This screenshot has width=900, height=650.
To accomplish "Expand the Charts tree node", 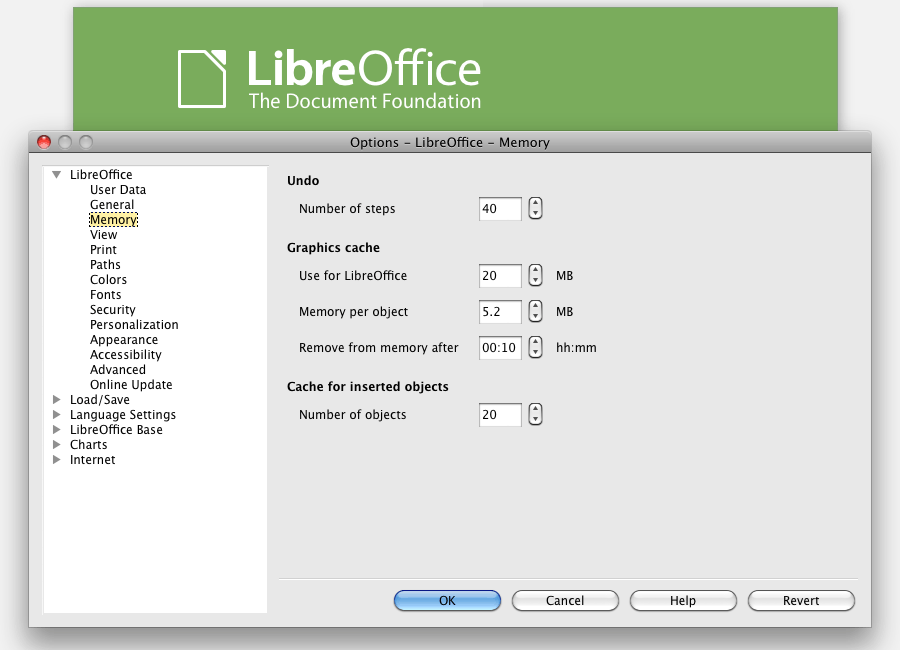I will (x=56, y=444).
